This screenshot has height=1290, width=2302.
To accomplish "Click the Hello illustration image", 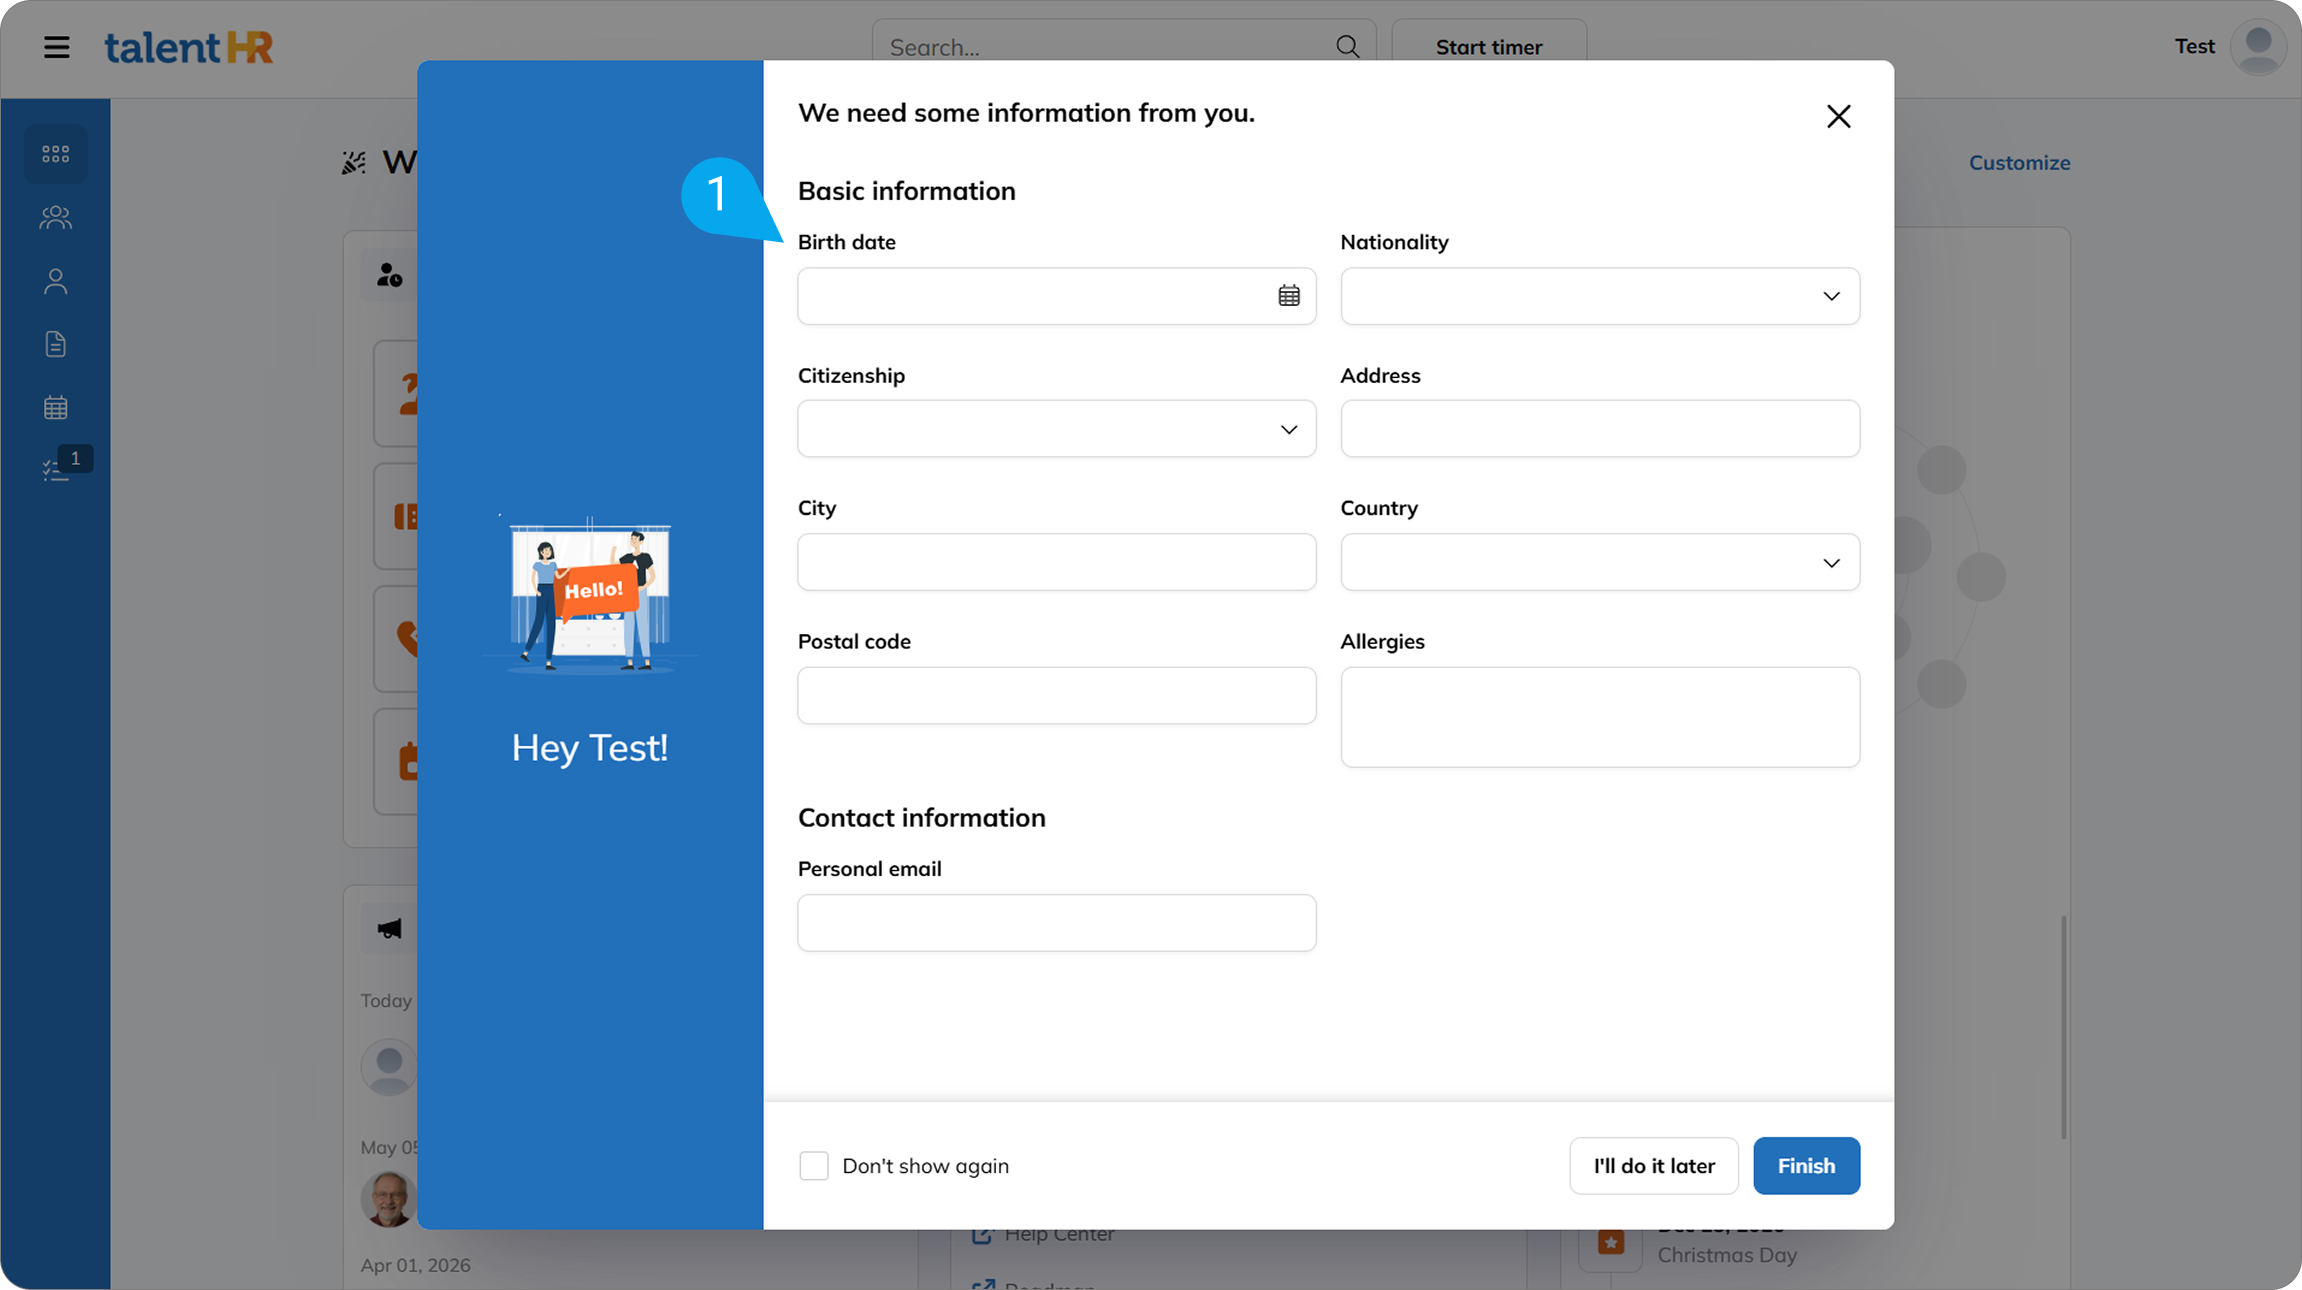I will coord(590,594).
